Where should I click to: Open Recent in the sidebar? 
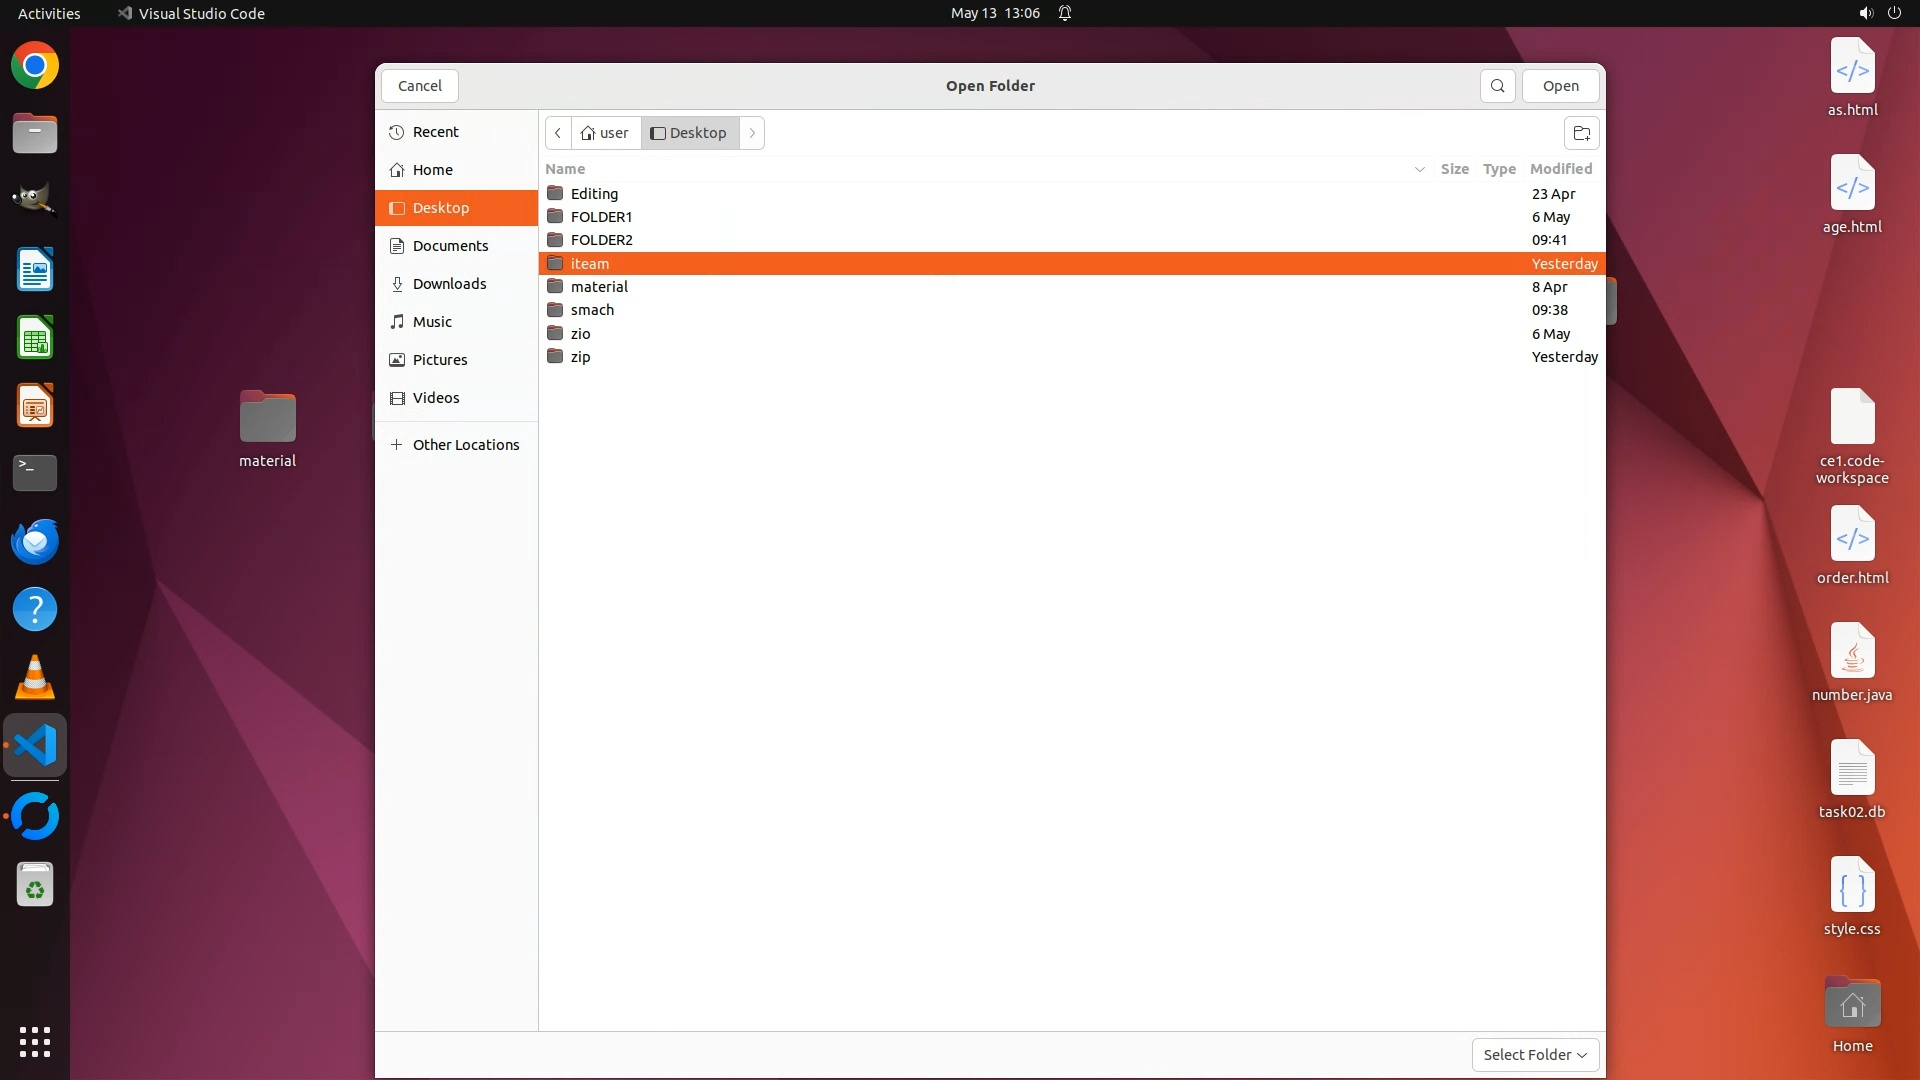435,132
